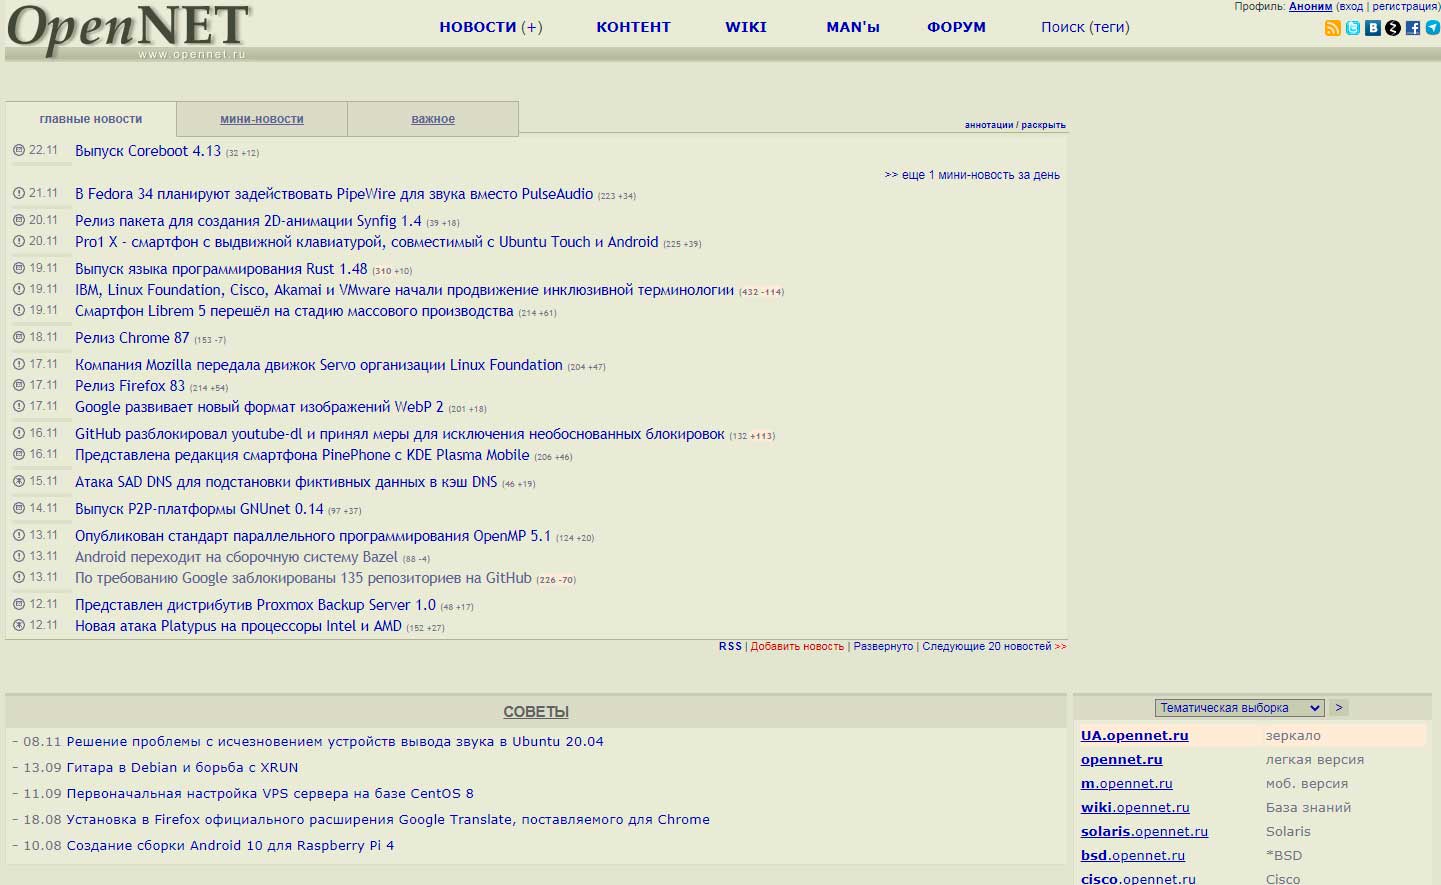
Task: Switch to аннотации view
Action: tap(989, 125)
